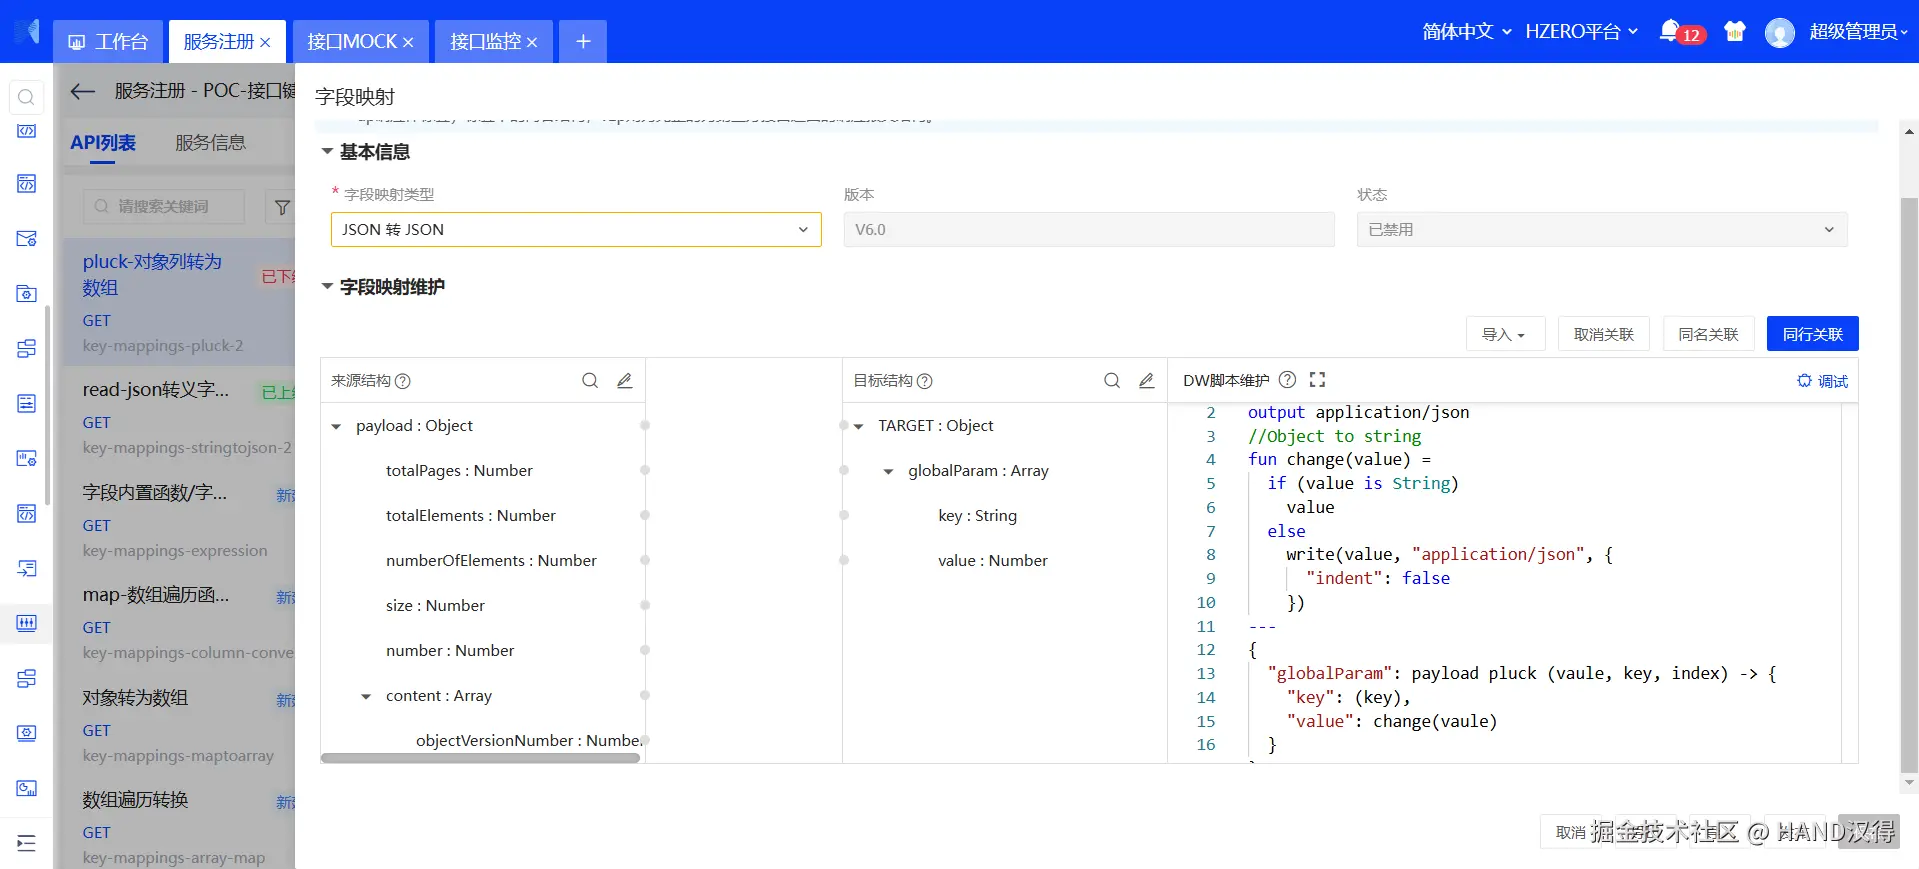Viewport: 1919px width, 869px height.
Task: Switch to the 接口MOCK tab
Action: (x=352, y=41)
